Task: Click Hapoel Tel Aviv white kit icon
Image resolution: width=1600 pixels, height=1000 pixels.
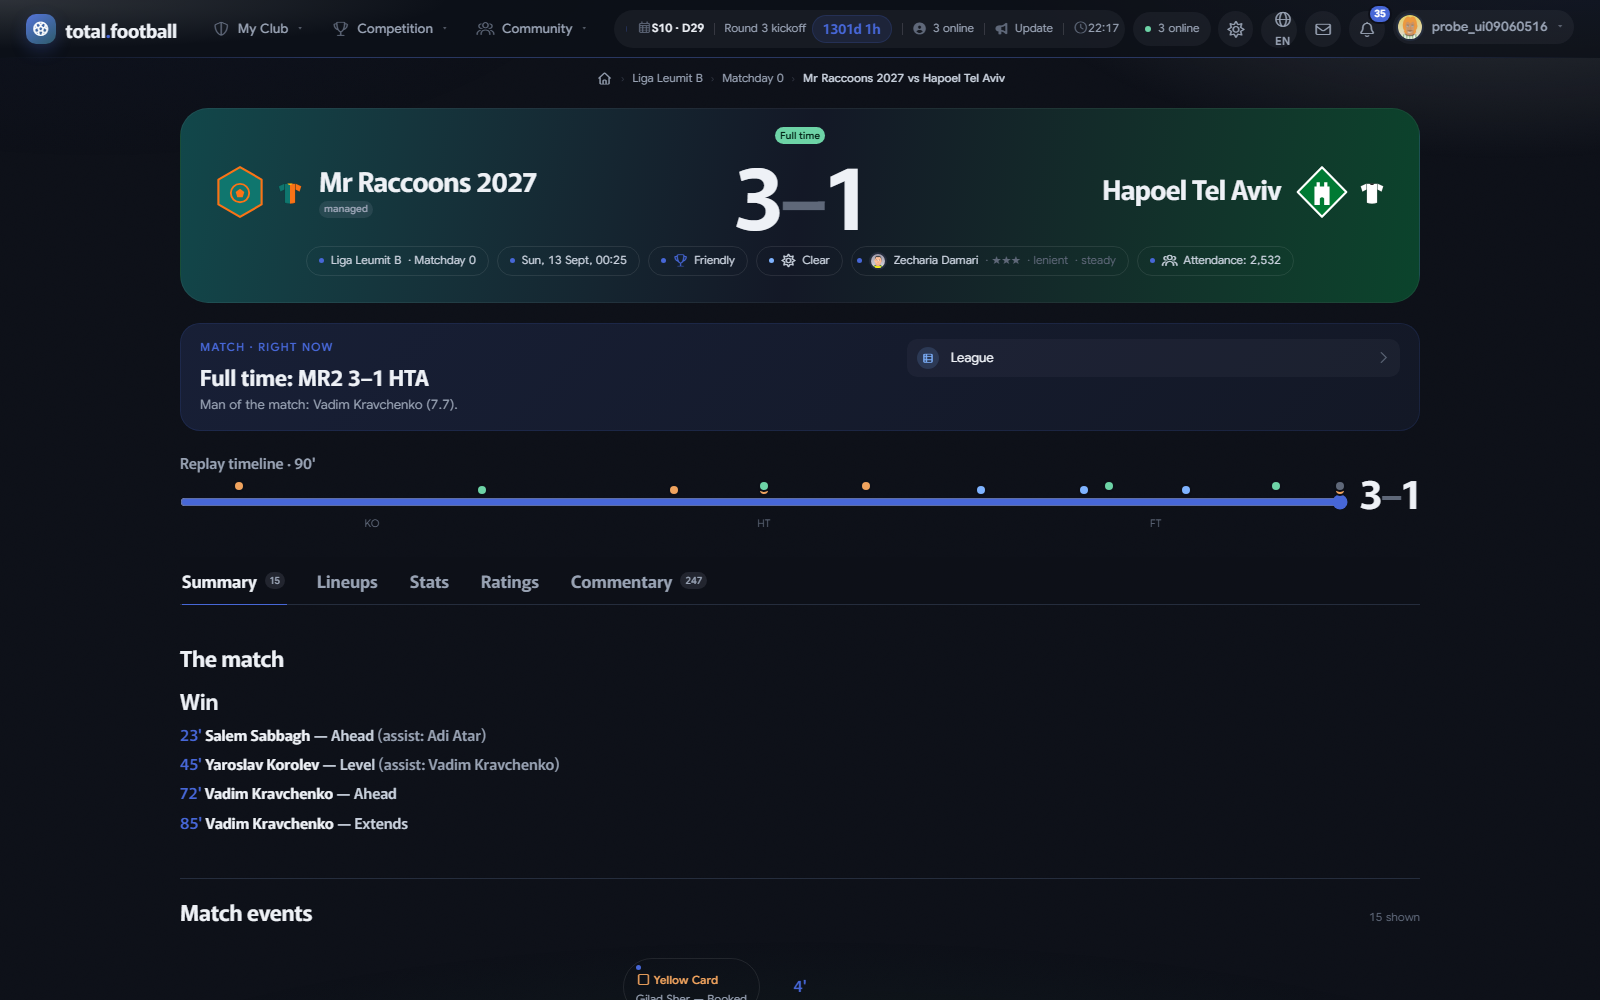Action: 1372,193
